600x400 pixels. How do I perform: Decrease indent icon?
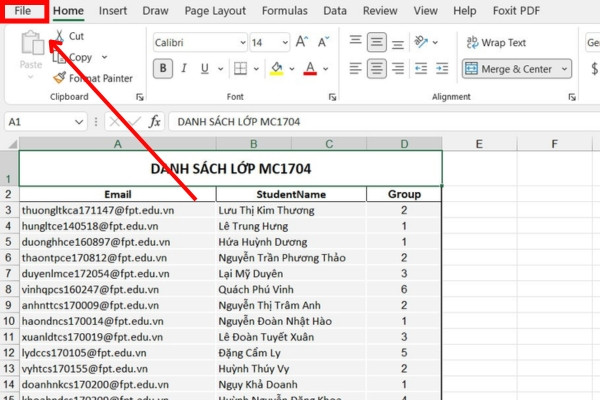click(421, 69)
